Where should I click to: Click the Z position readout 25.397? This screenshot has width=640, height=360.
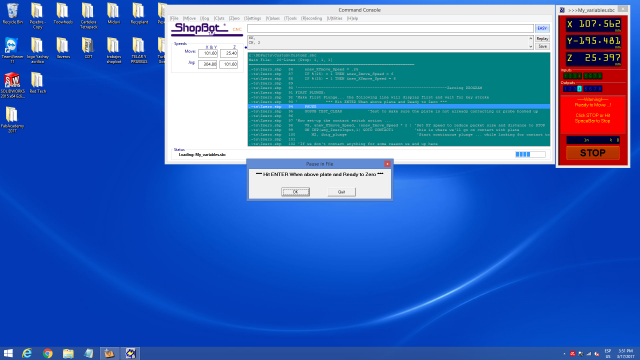593,58
